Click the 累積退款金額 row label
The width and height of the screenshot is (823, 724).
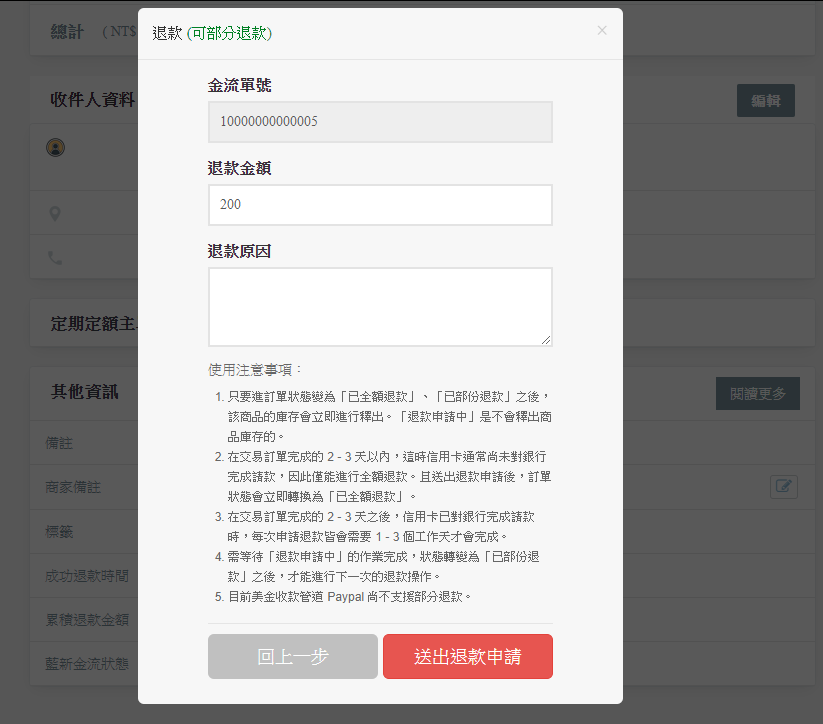pyautogui.click(x=87, y=620)
